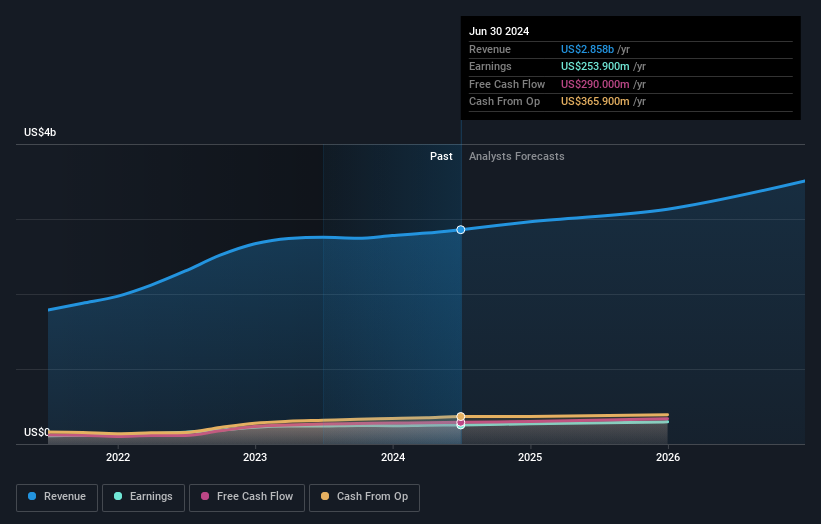Toggle the Earnings series in the legend
Viewport: 821px width, 524px height.
[143, 497]
